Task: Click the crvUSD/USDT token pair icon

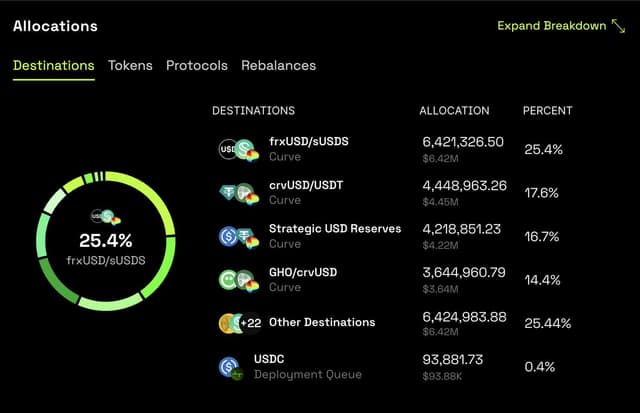Action: pyautogui.click(x=239, y=193)
